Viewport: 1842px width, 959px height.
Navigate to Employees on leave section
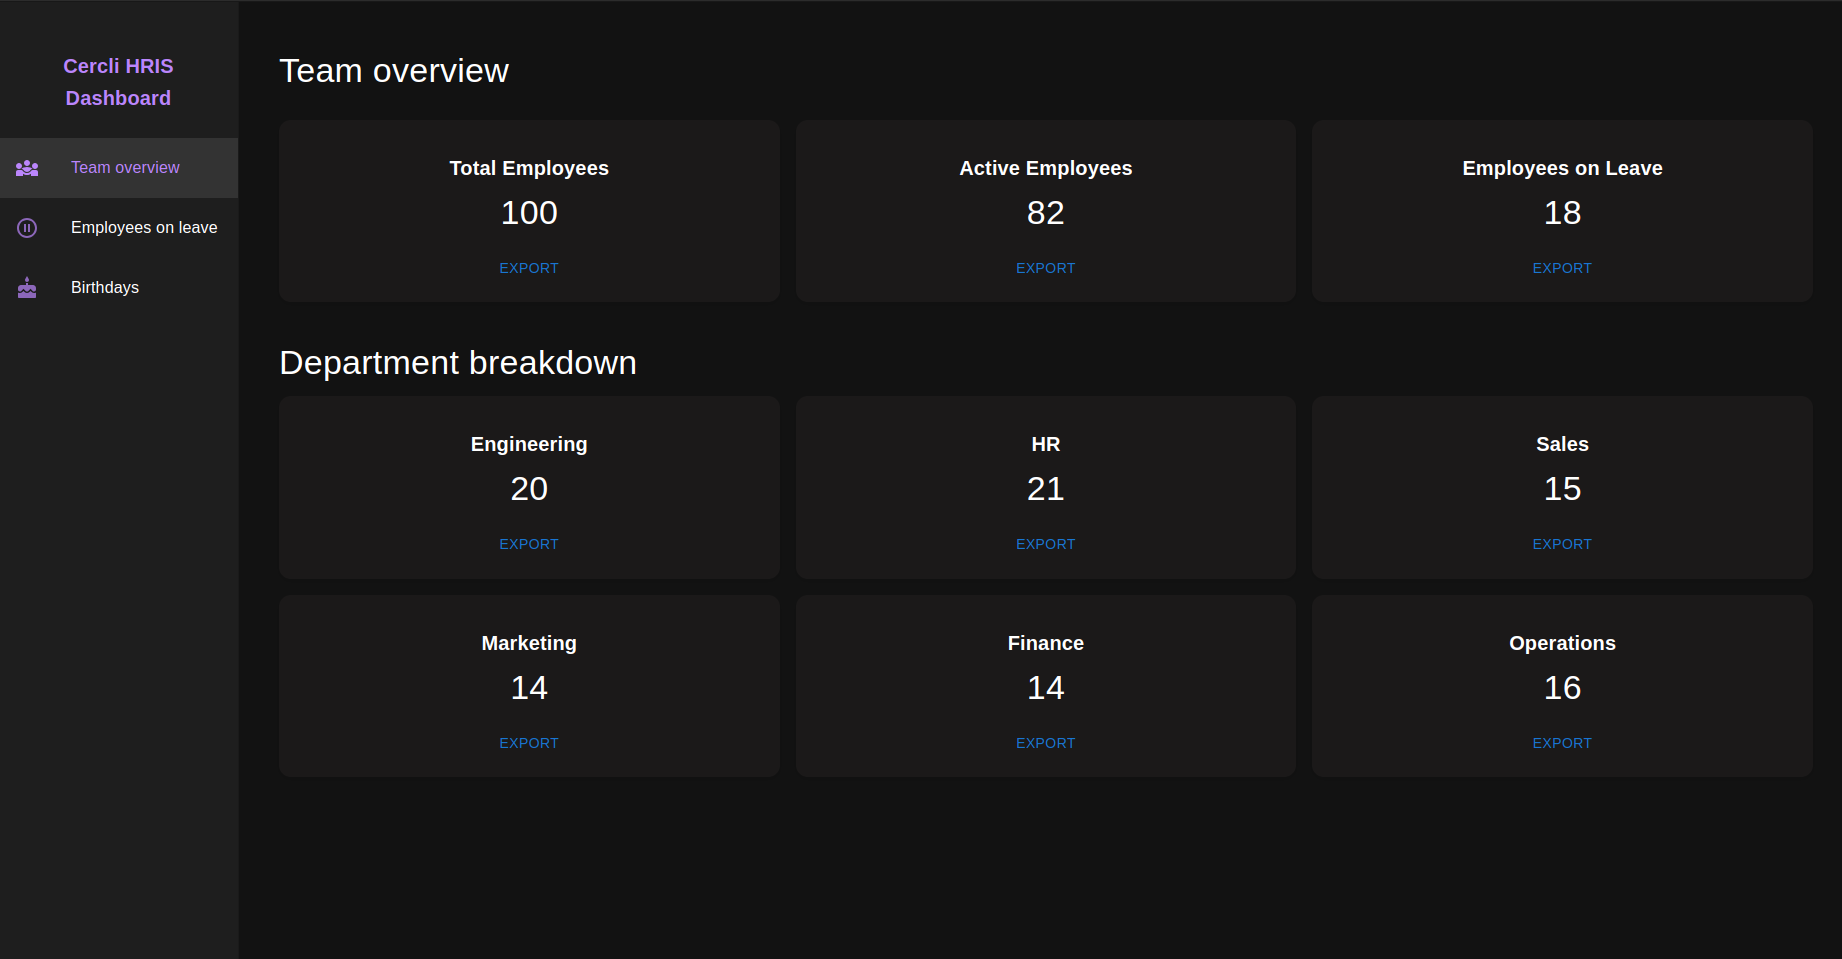[x=144, y=227]
